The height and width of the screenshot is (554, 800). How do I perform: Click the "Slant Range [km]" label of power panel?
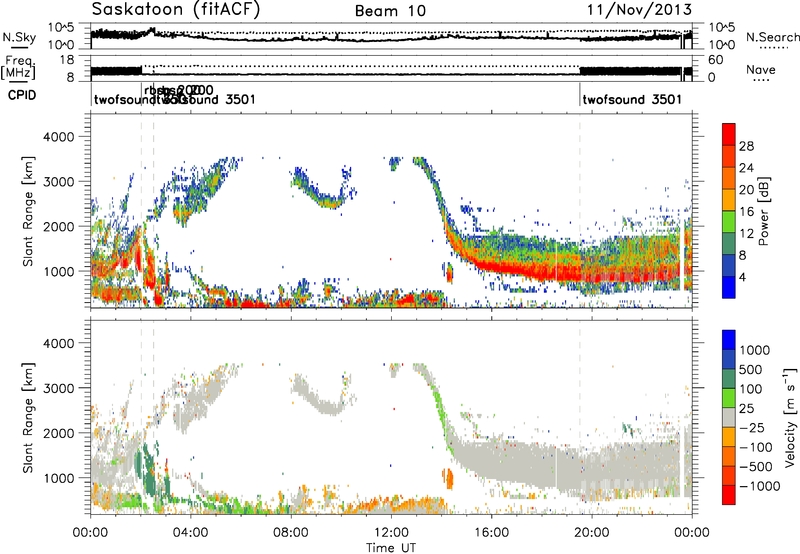[28, 211]
